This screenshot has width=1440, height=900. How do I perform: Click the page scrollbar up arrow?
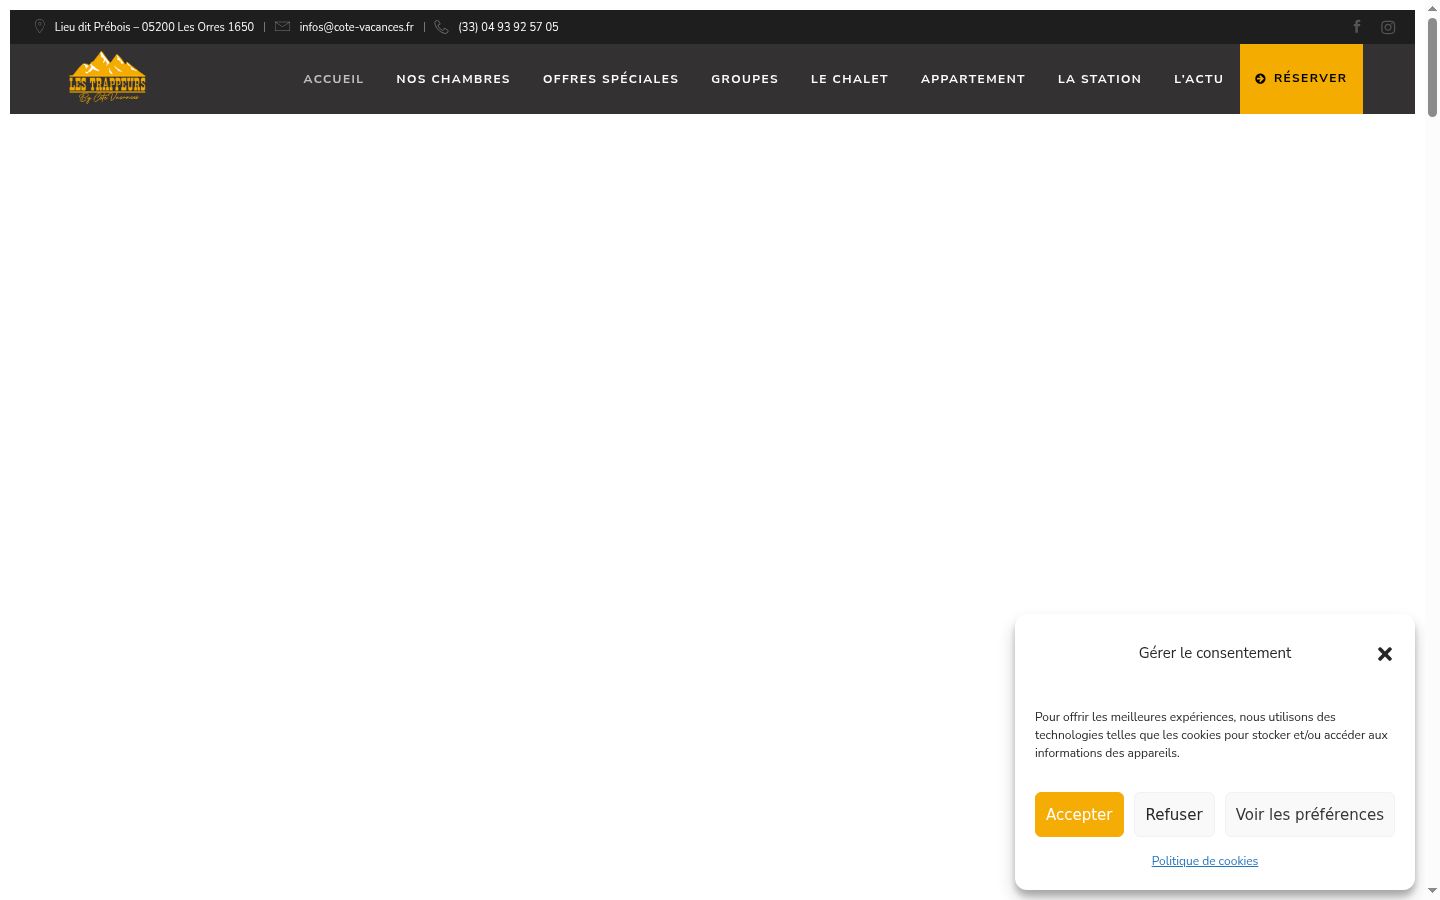pyautogui.click(x=1433, y=8)
